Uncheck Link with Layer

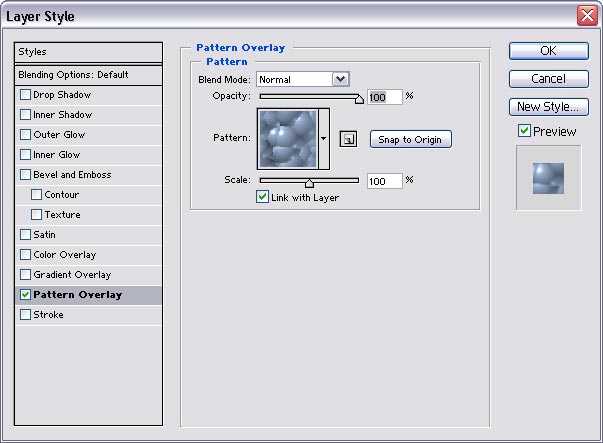click(262, 197)
